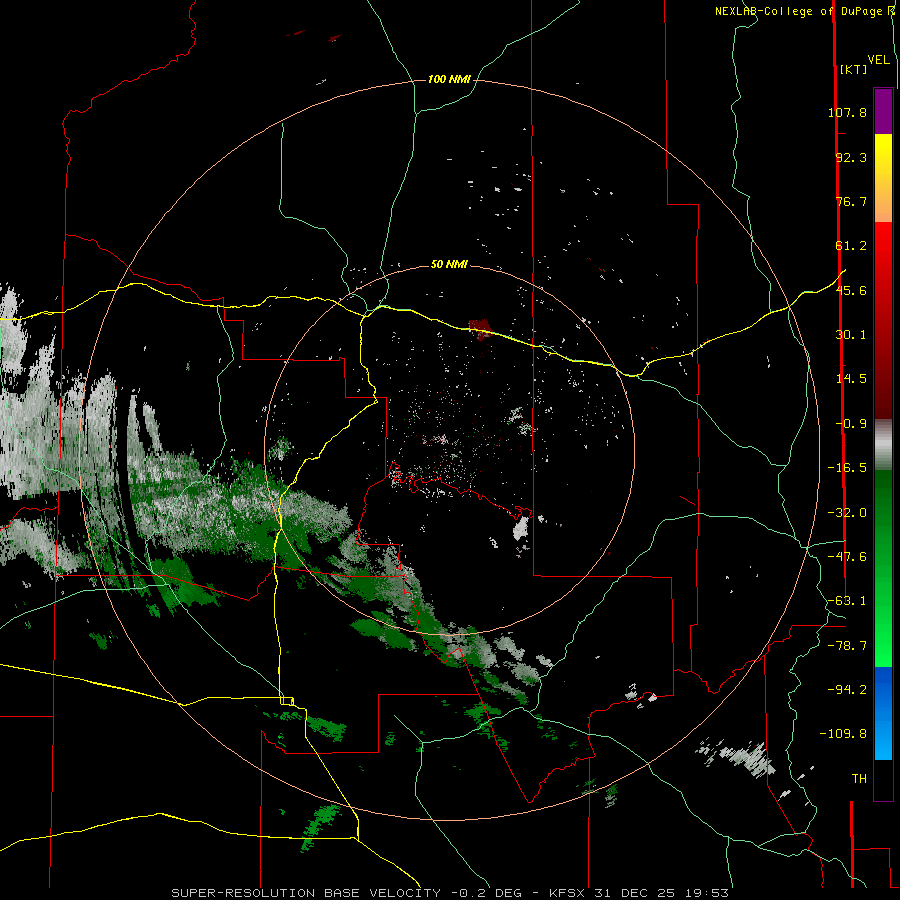Select the -94.2 legend value
The height and width of the screenshot is (900, 900).
click(x=847, y=689)
